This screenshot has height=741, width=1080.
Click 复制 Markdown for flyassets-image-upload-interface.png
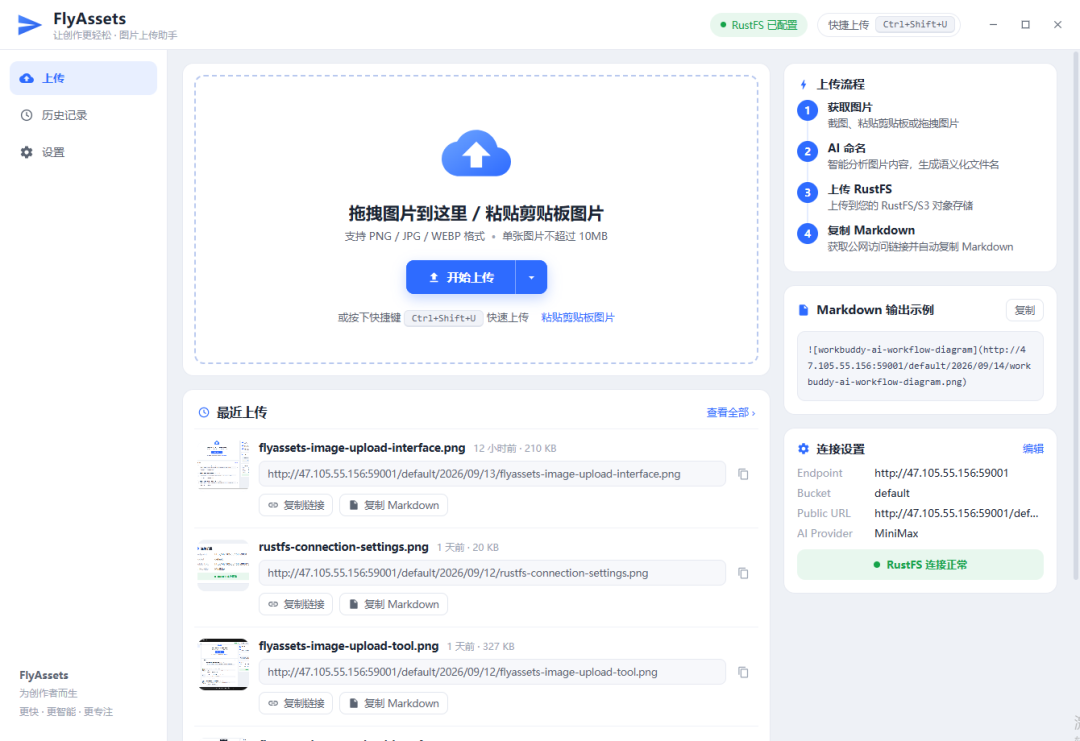pos(393,505)
